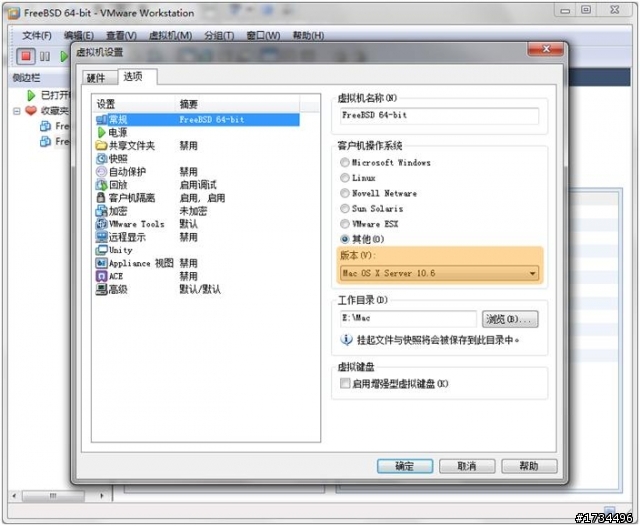
Task: Click the 虚拟机名称 field containing FreeBSD 64-bit
Action: [x=439, y=115]
